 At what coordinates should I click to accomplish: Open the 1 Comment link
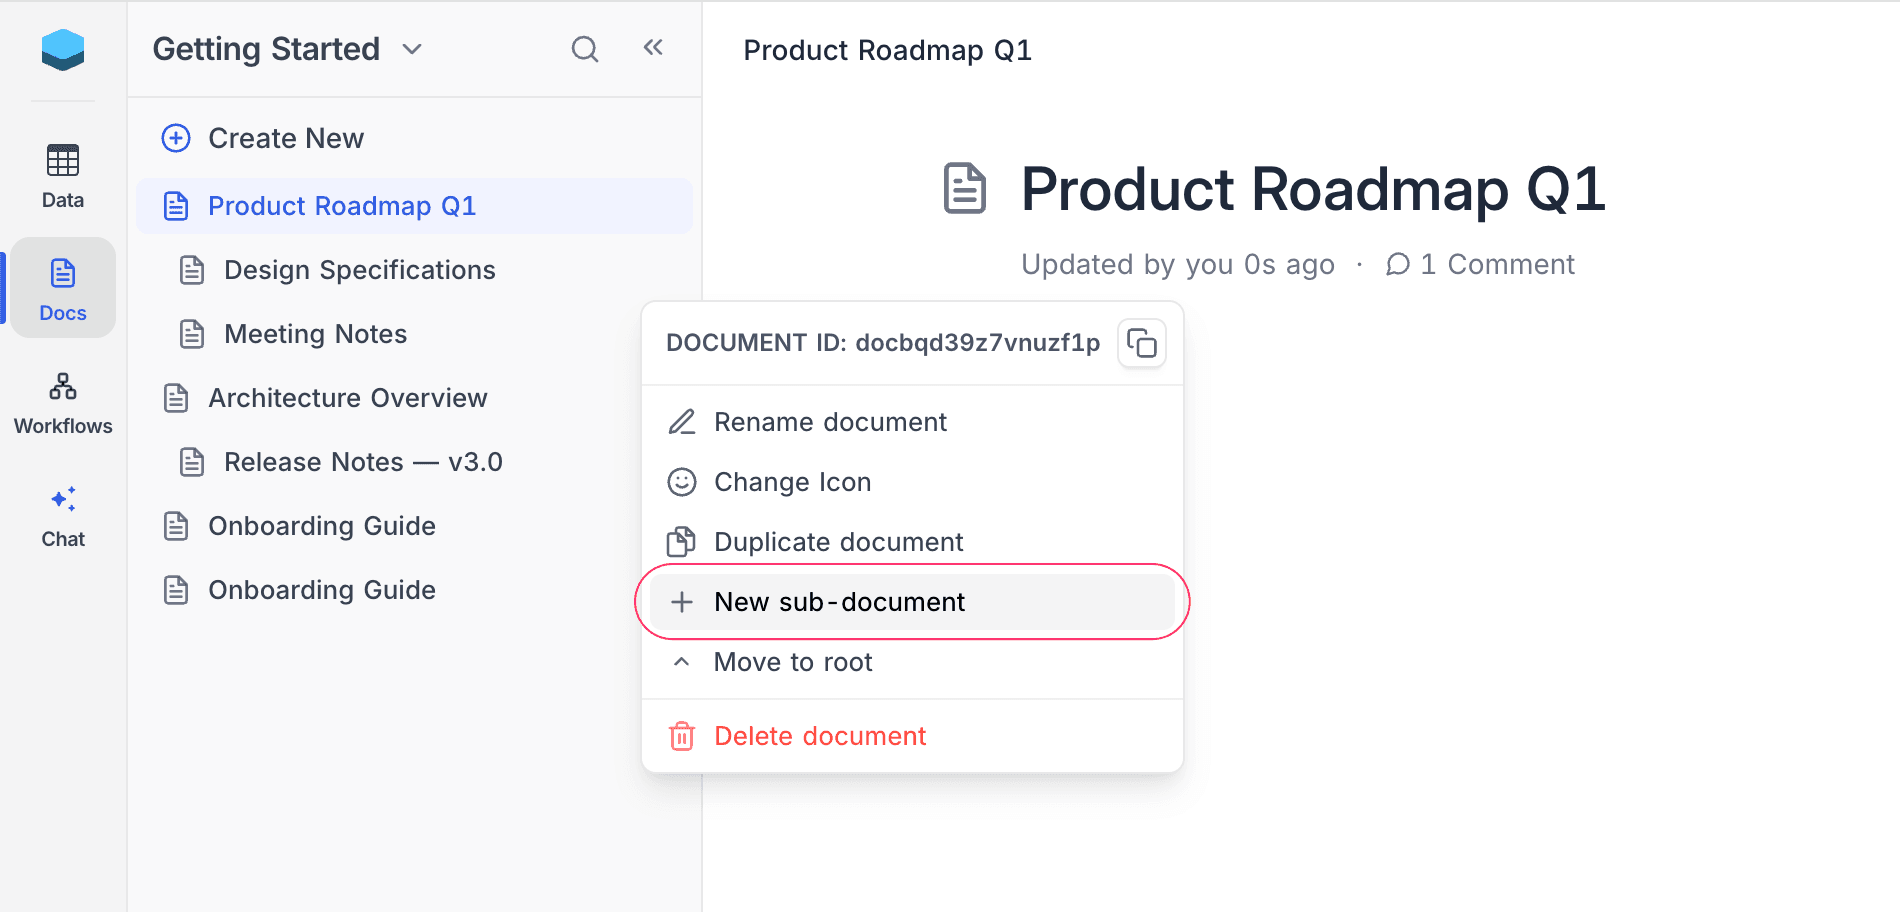[x=1480, y=264]
